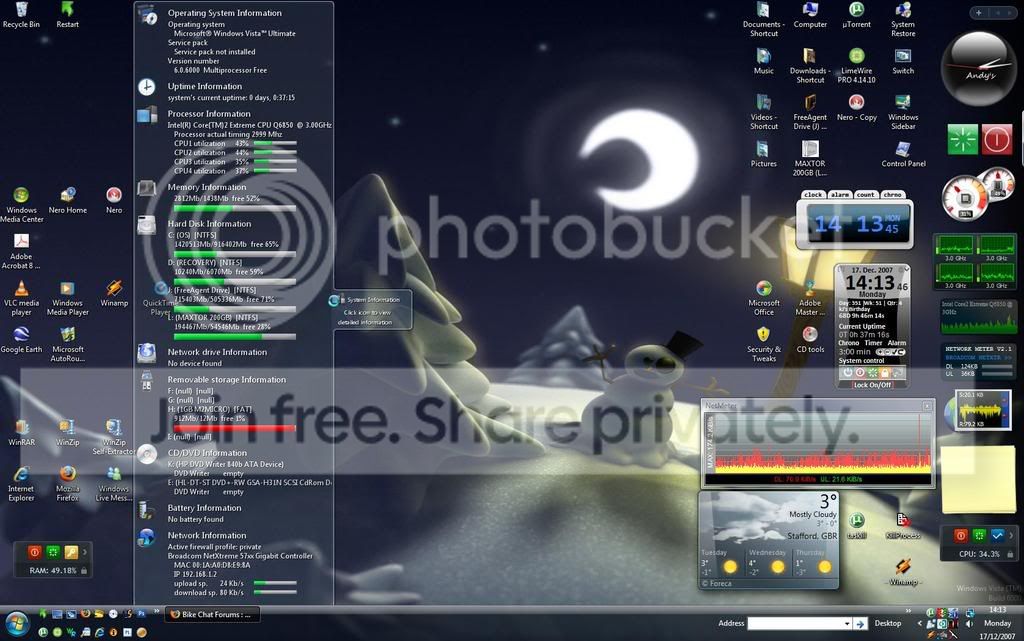Image resolution: width=1024 pixels, height=641 pixels.
Task: Switch to the count tab of clock gadget
Action: click(865, 195)
